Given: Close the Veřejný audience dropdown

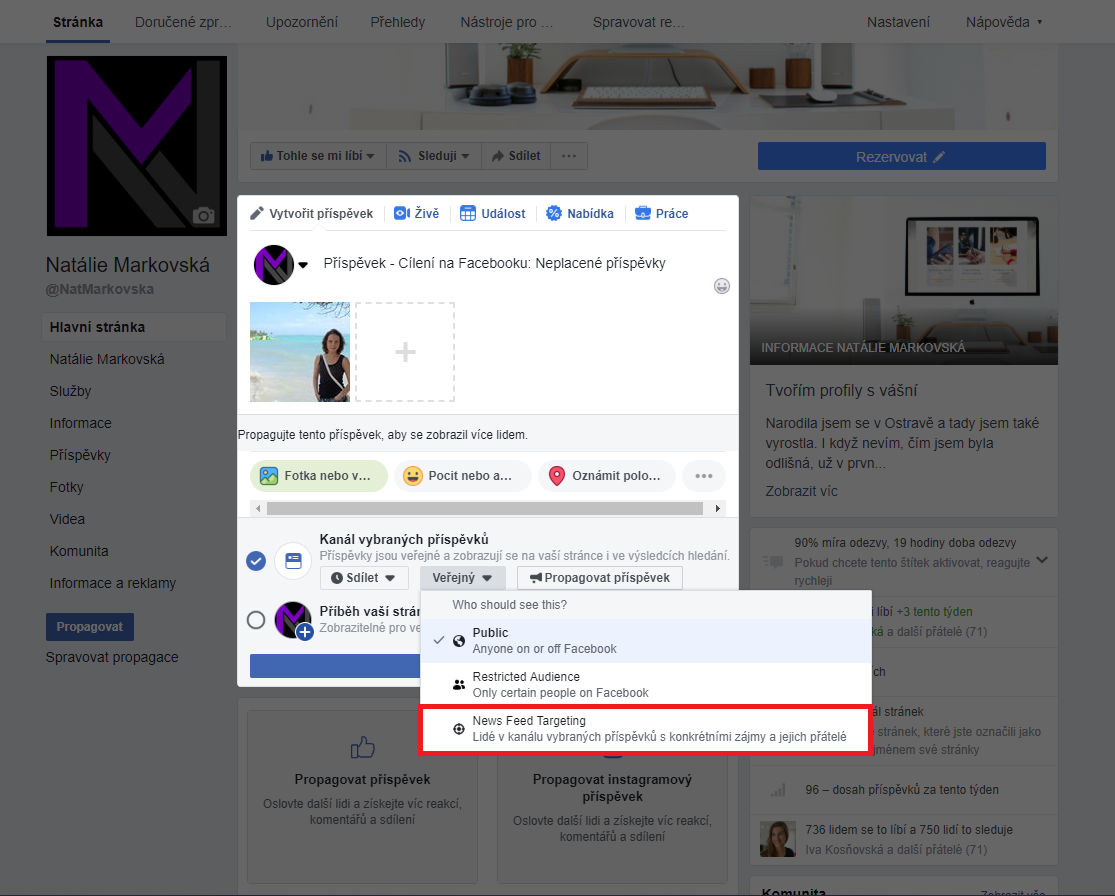Looking at the screenshot, I should coord(463,578).
